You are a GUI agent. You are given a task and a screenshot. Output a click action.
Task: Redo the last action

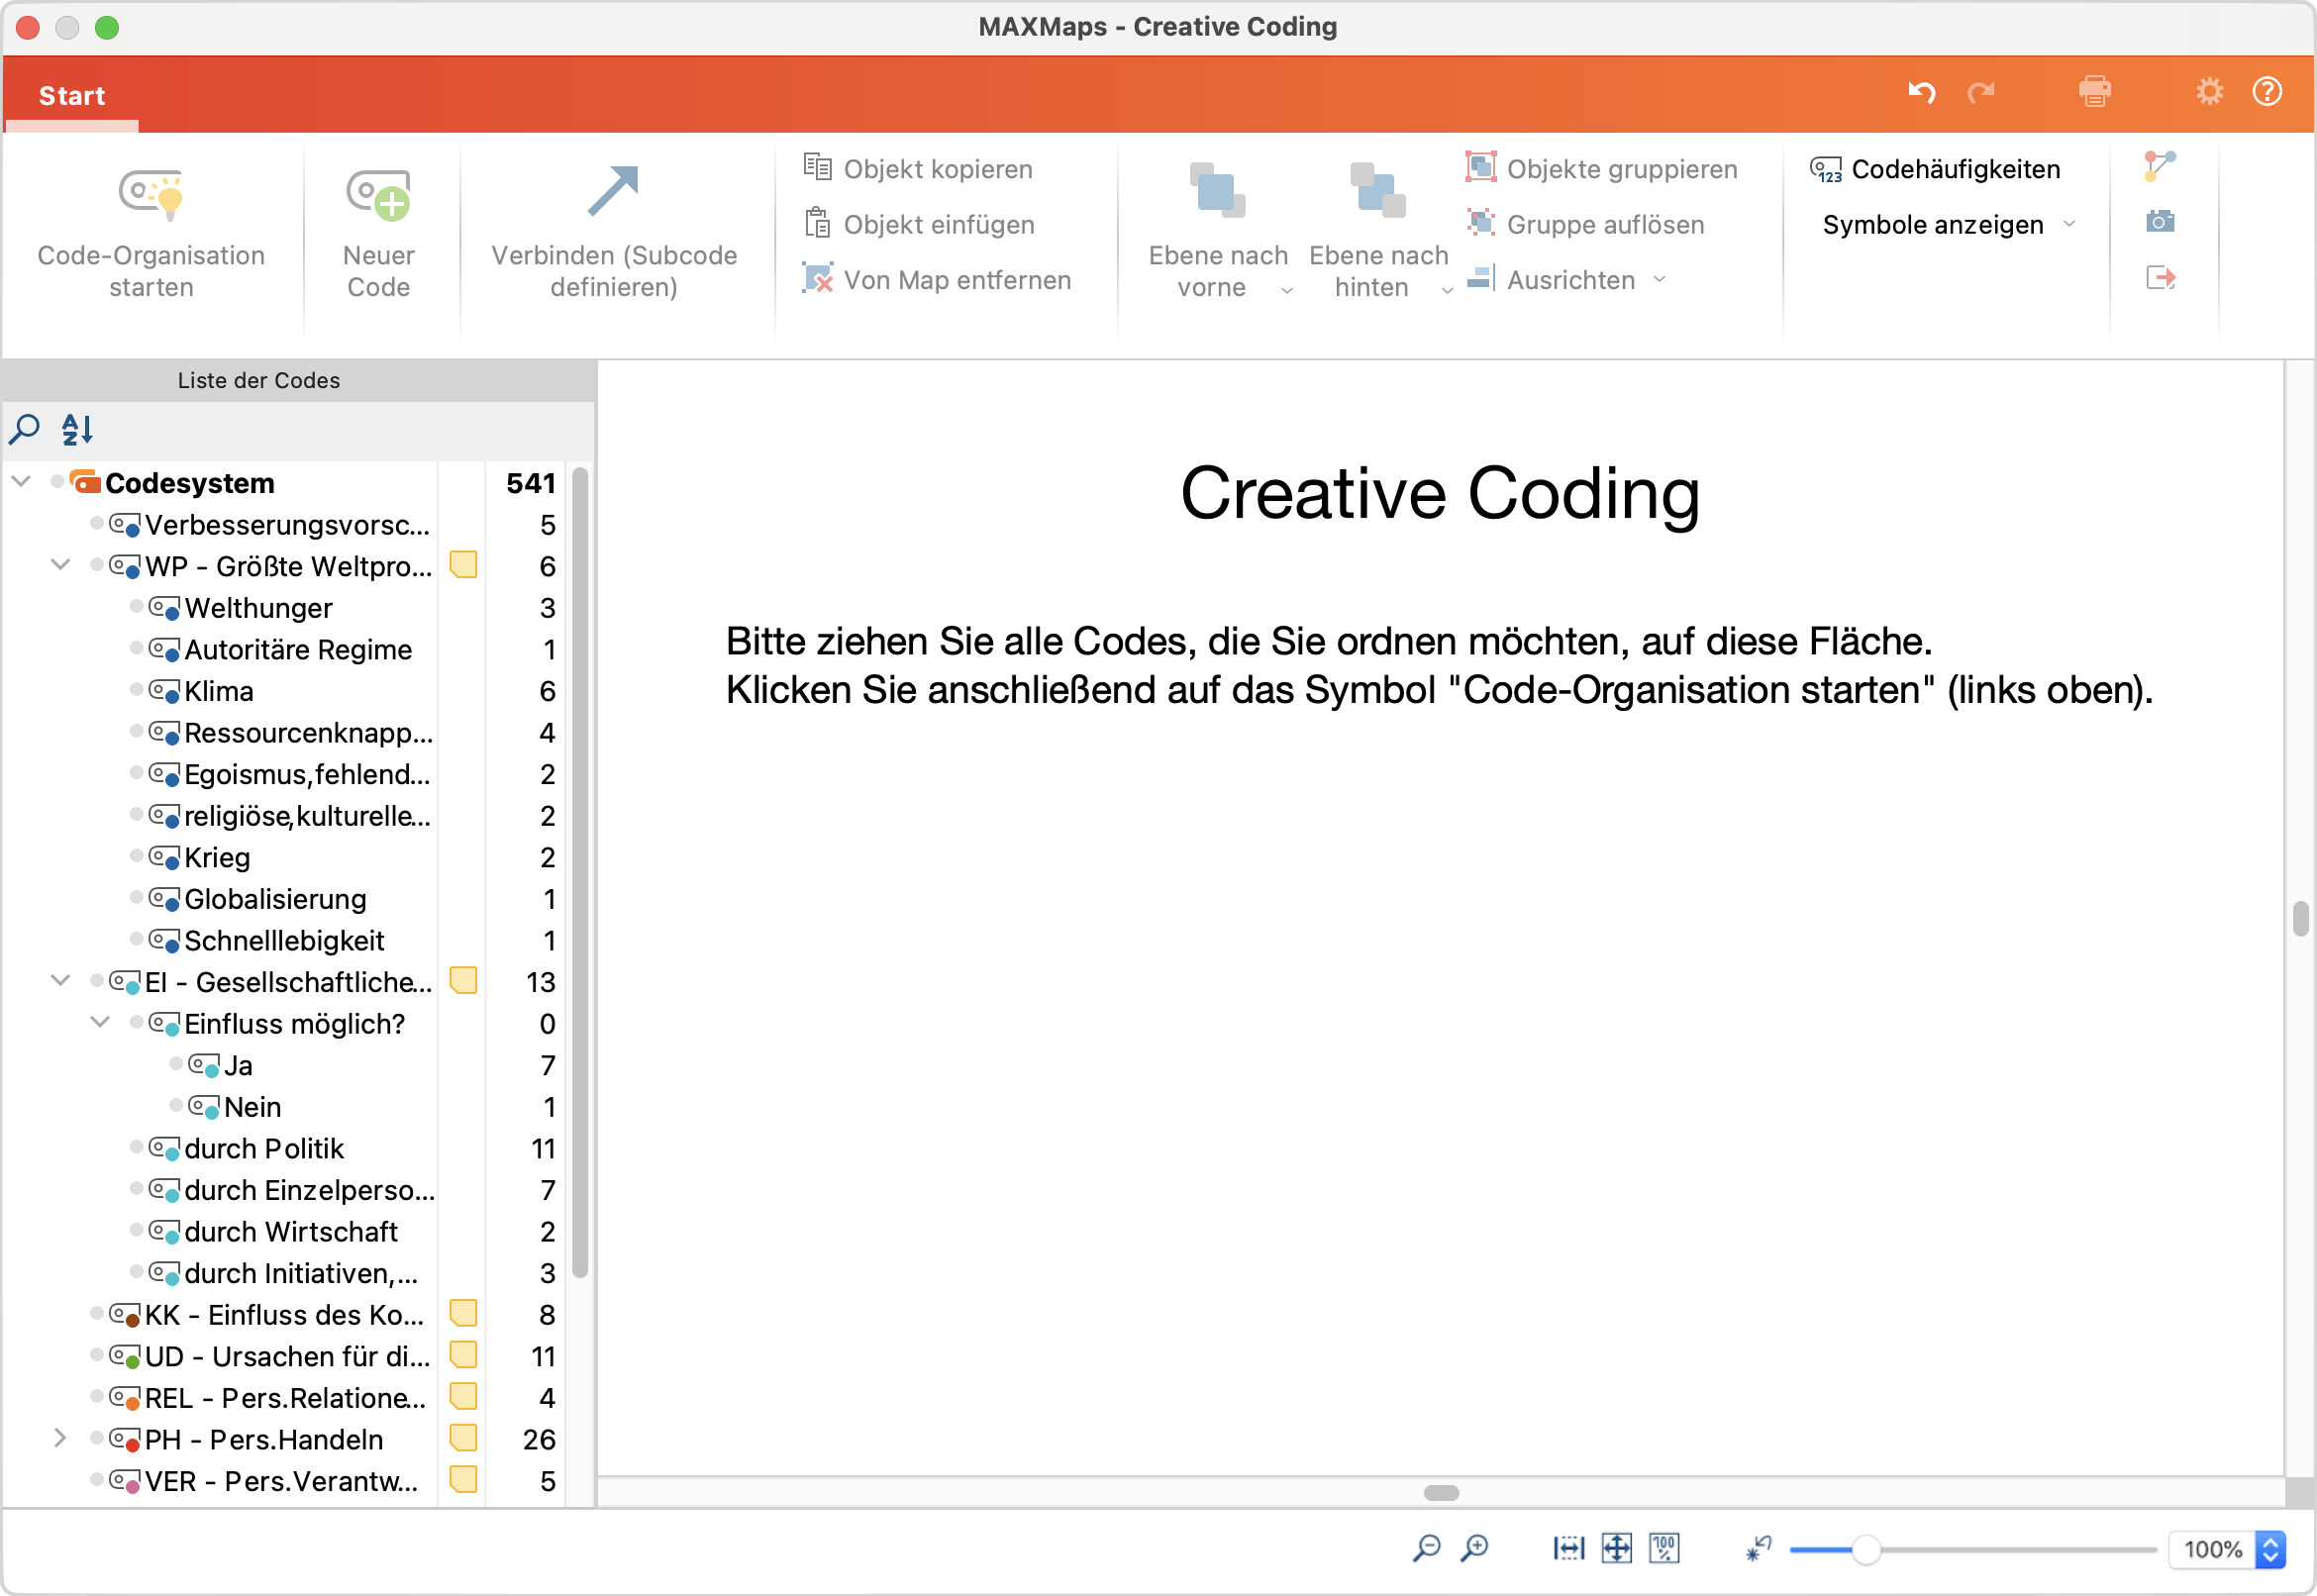[x=1981, y=93]
